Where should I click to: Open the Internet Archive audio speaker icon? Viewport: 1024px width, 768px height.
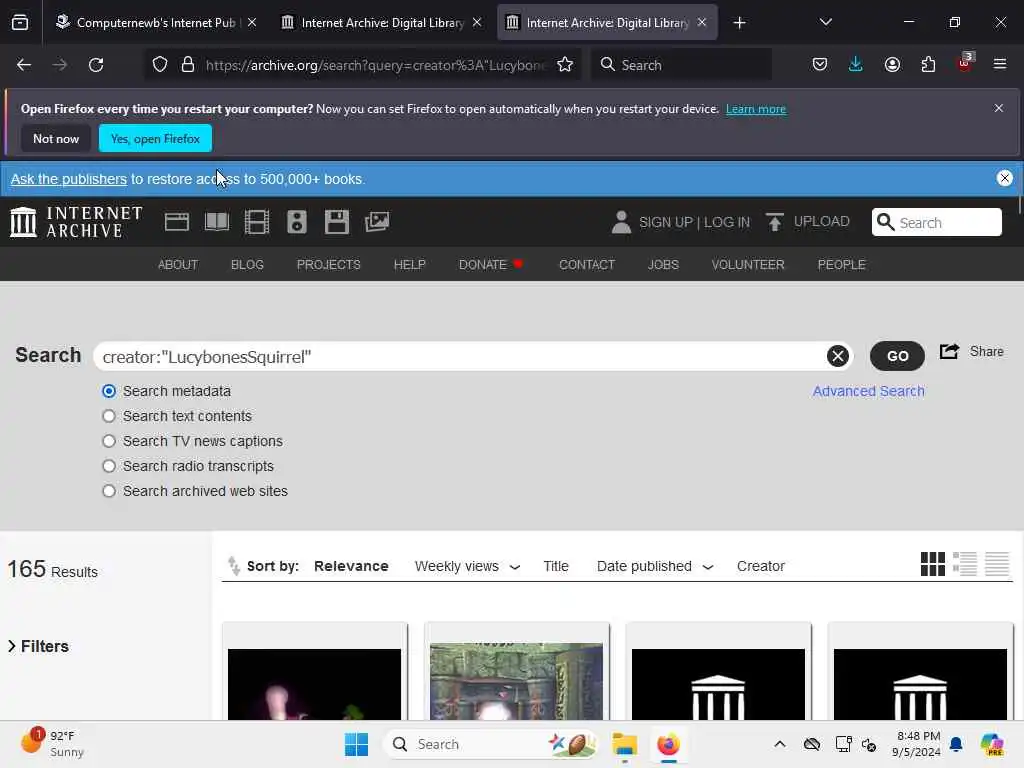pyautogui.click(x=296, y=222)
